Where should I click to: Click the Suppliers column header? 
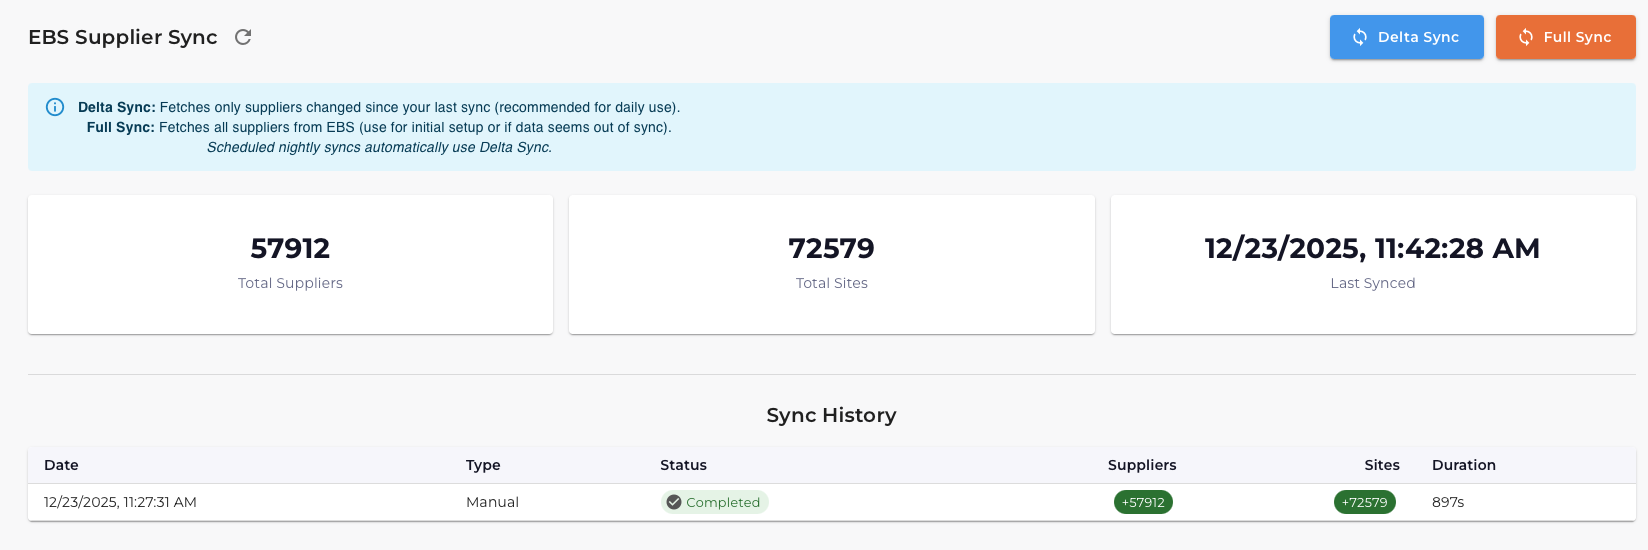1142,465
